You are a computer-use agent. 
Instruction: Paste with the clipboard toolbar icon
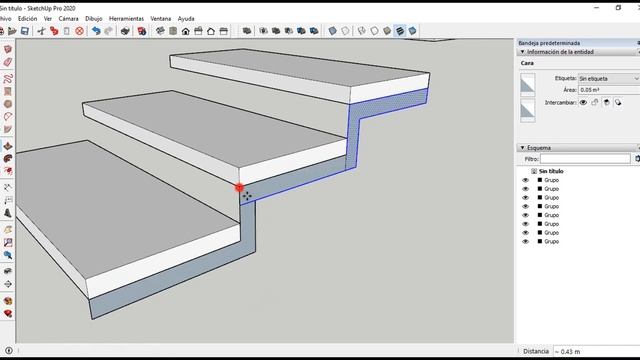point(67,31)
